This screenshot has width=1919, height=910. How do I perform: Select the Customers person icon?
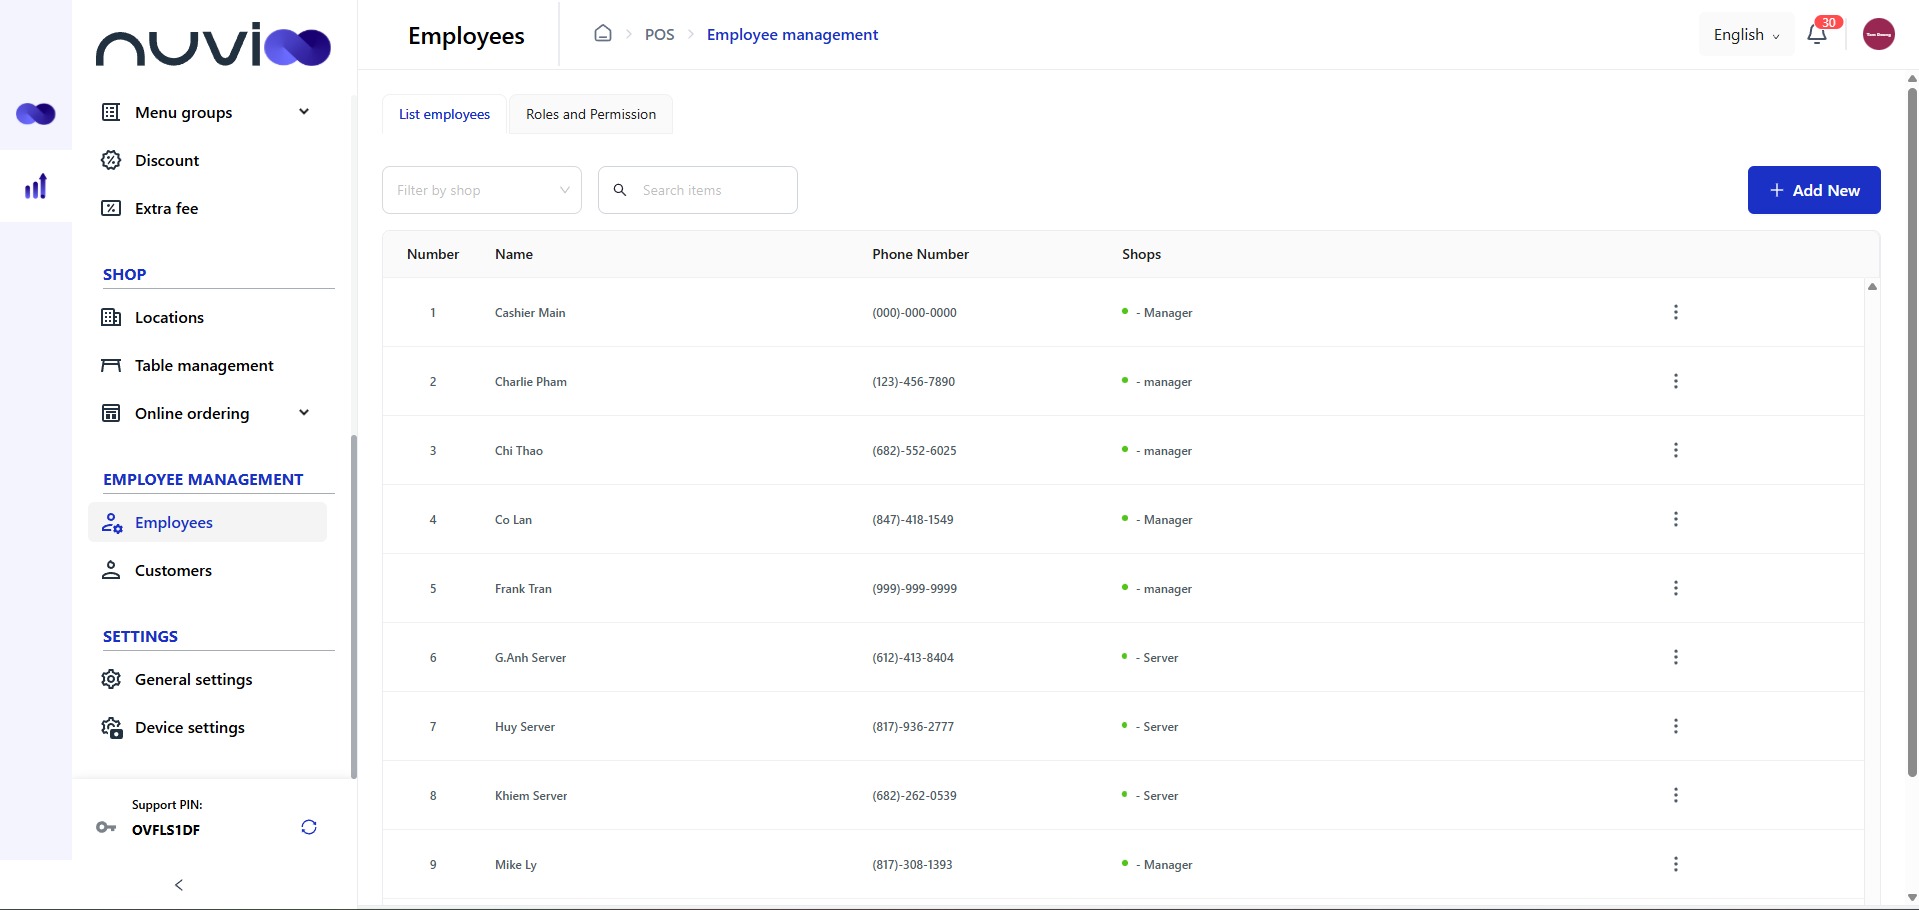(x=111, y=570)
